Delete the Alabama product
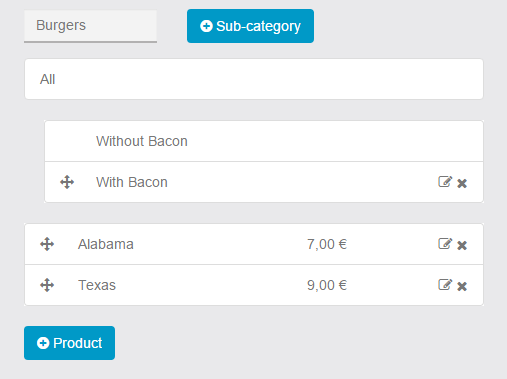The width and height of the screenshot is (507, 379). pos(462,245)
